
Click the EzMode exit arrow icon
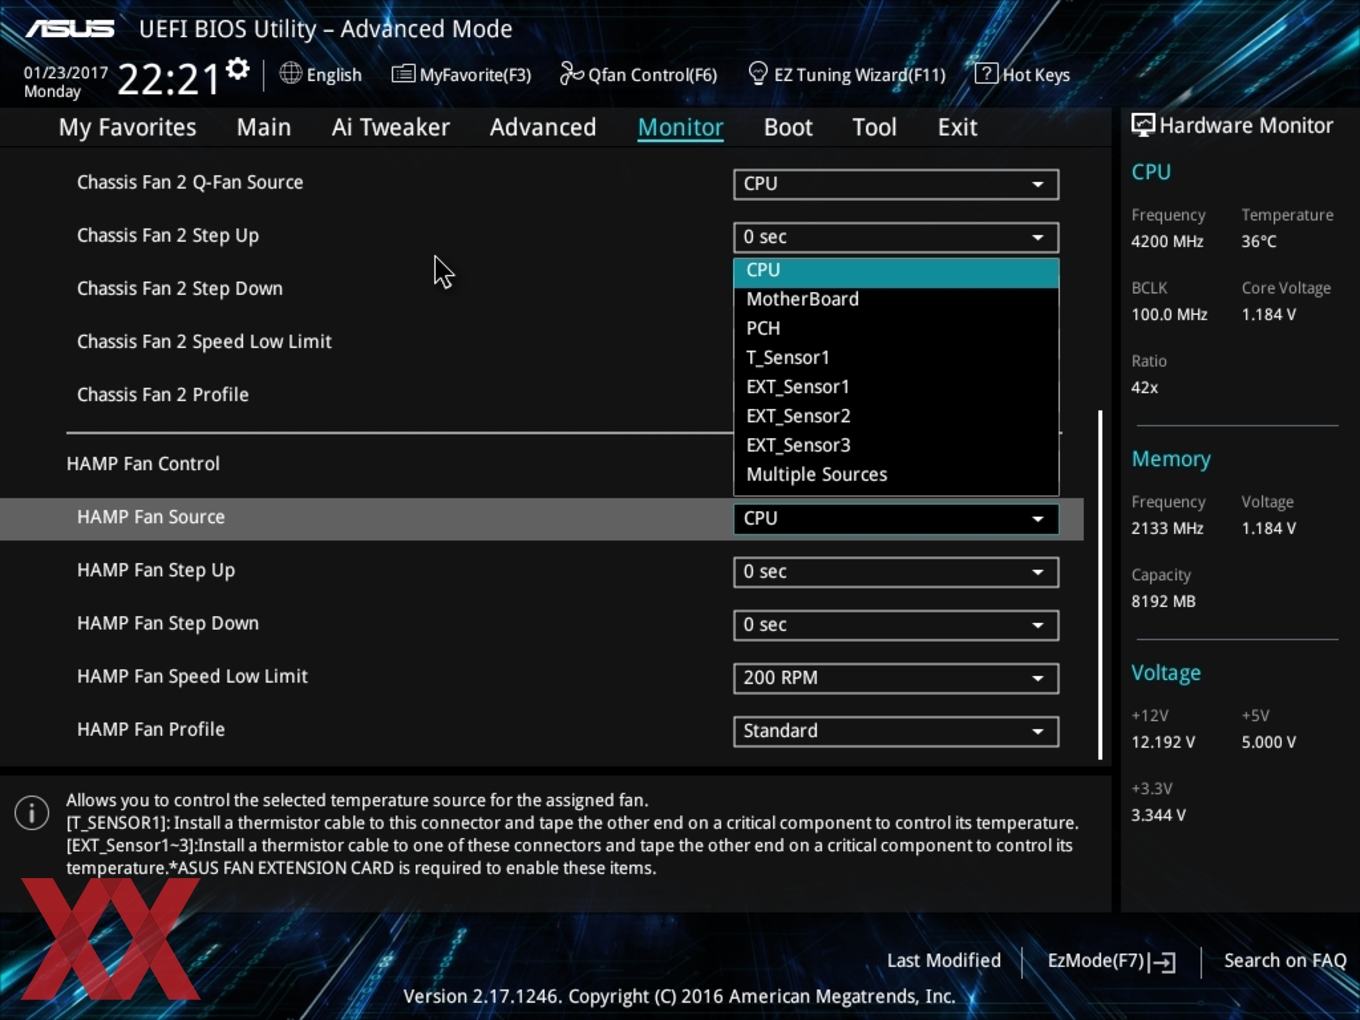1162,962
